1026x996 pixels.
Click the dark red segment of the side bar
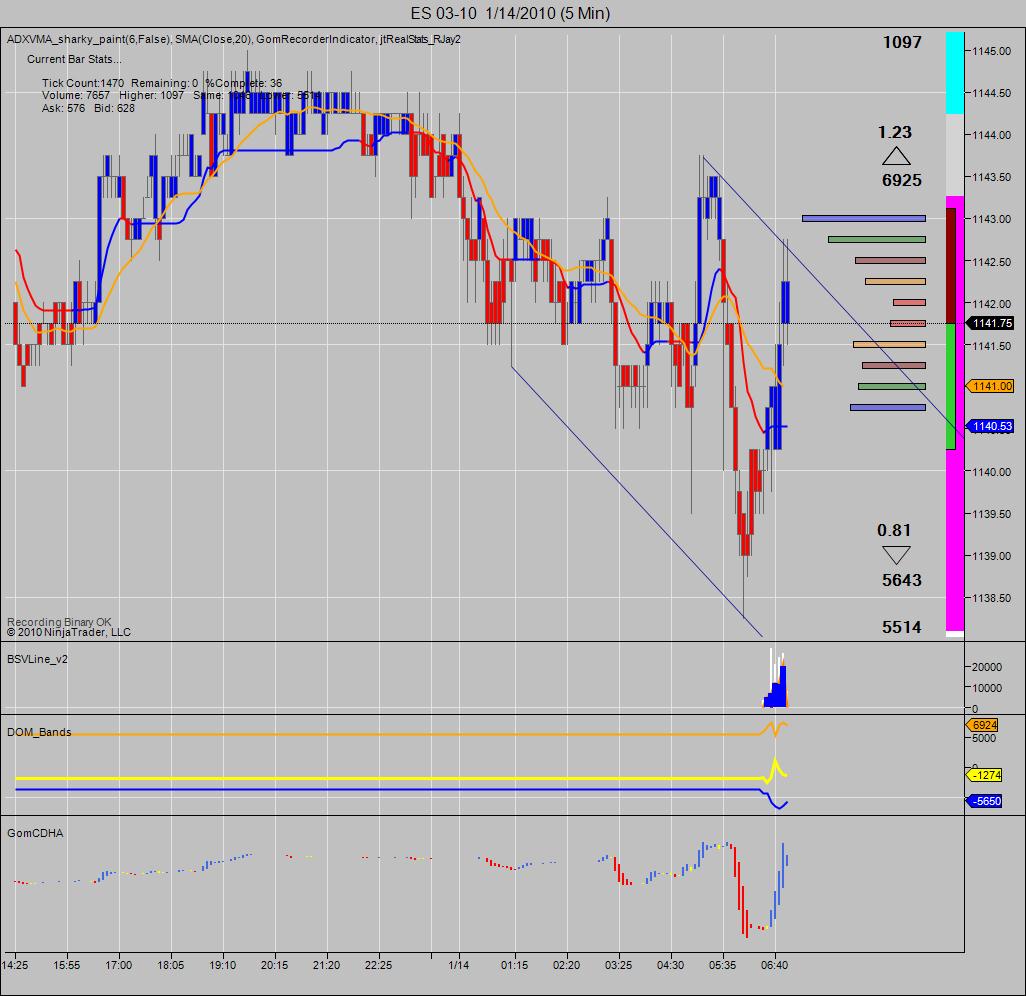951,266
